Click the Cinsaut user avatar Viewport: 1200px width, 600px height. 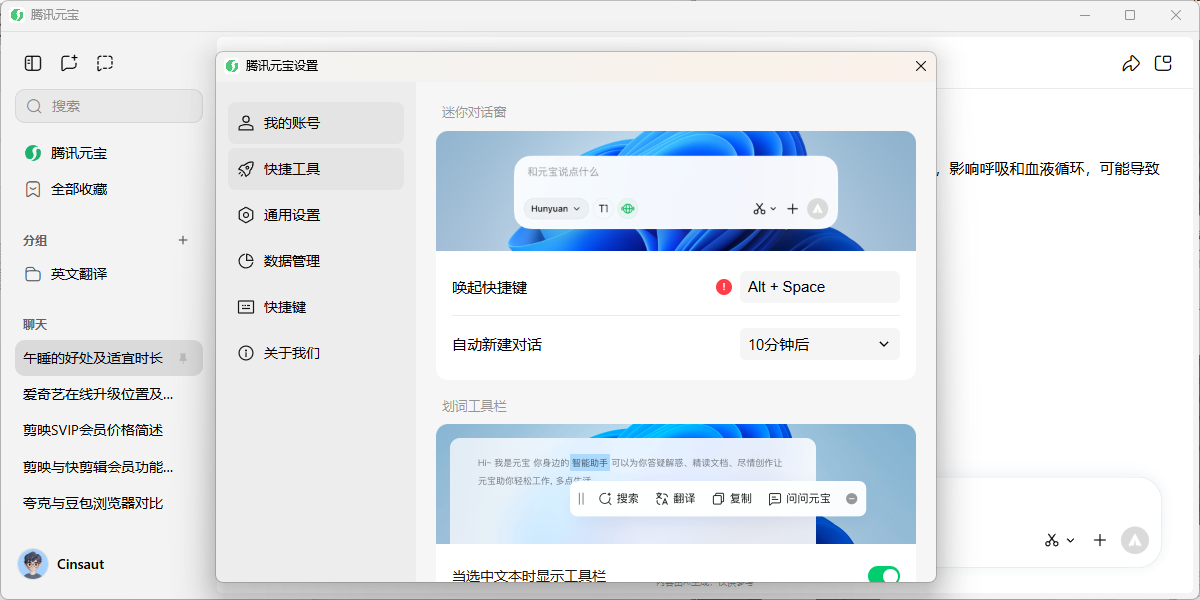click(x=33, y=564)
